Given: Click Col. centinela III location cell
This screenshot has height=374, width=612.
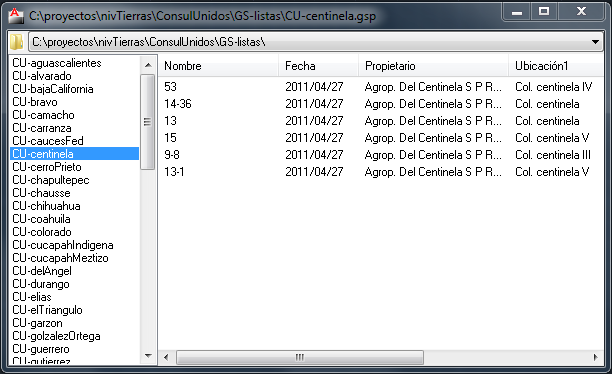Looking at the screenshot, I should pos(553,155).
